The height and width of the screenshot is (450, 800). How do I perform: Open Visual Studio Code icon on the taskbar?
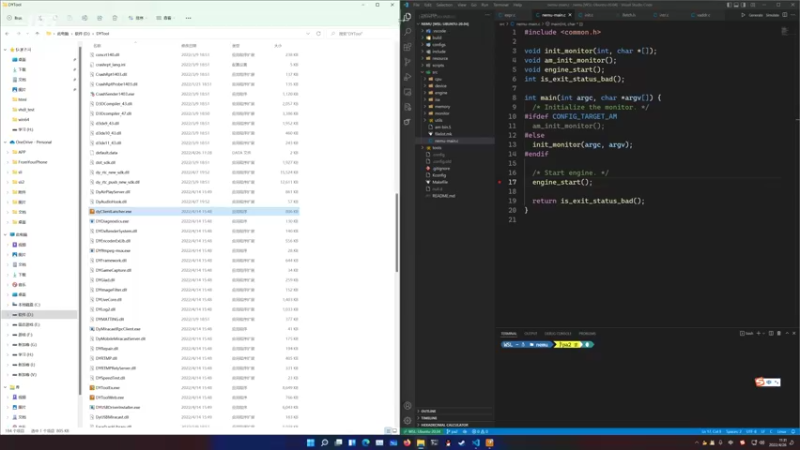point(476,443)
